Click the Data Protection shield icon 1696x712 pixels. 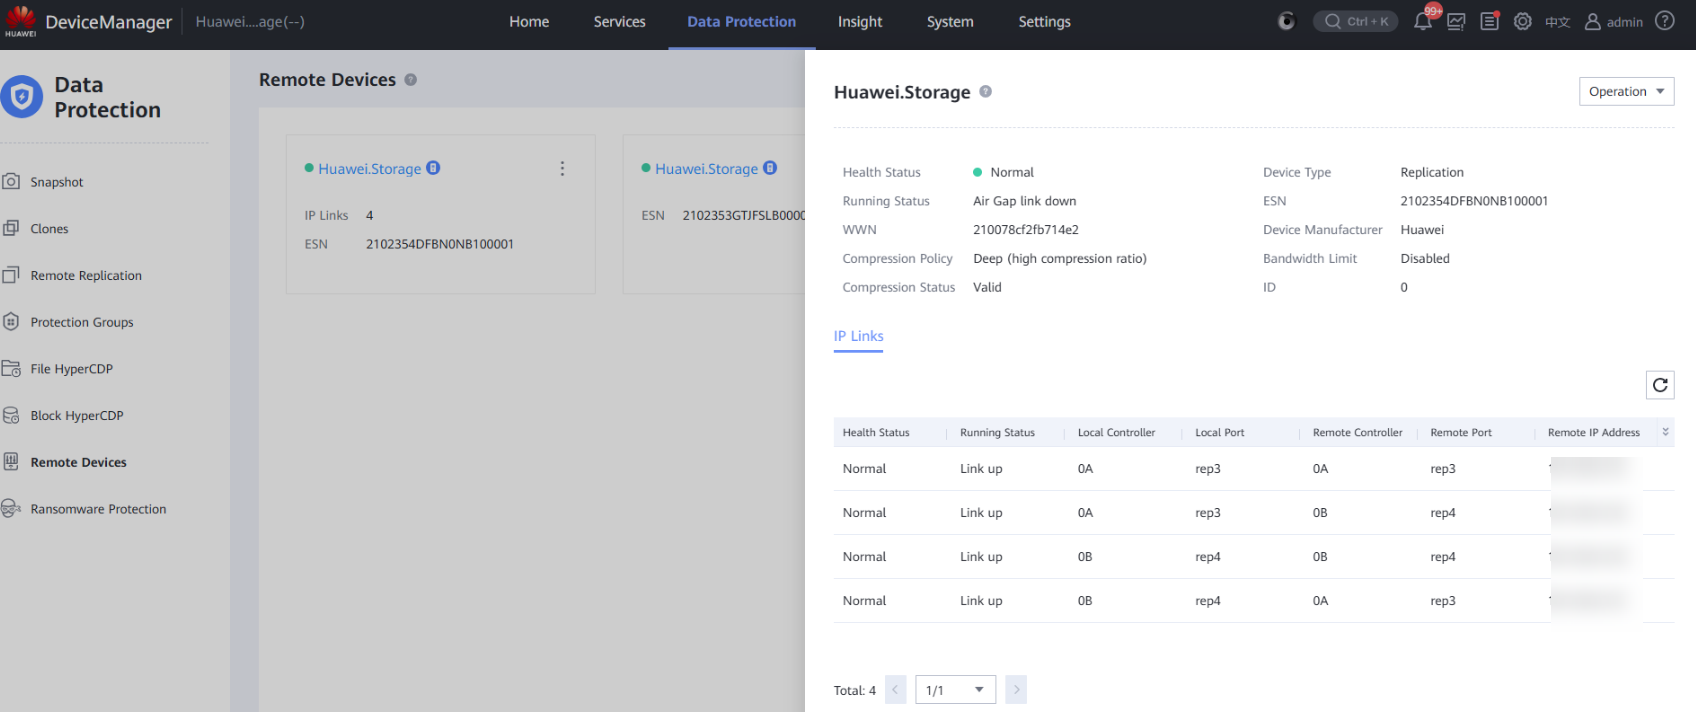21,97
